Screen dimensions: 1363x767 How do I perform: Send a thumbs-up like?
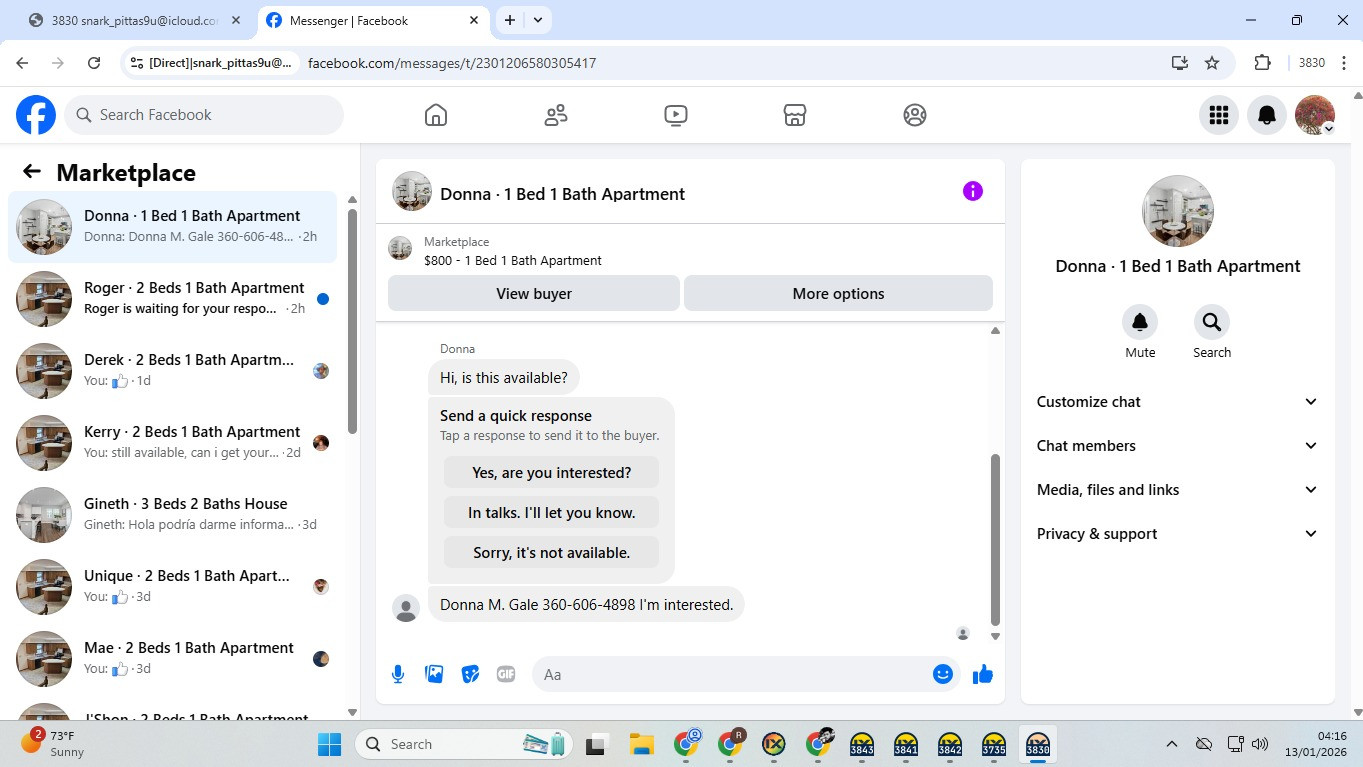983,674
